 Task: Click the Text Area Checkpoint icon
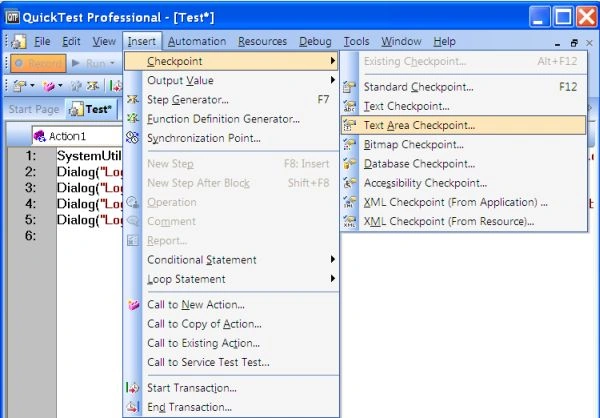coord(349,125)
